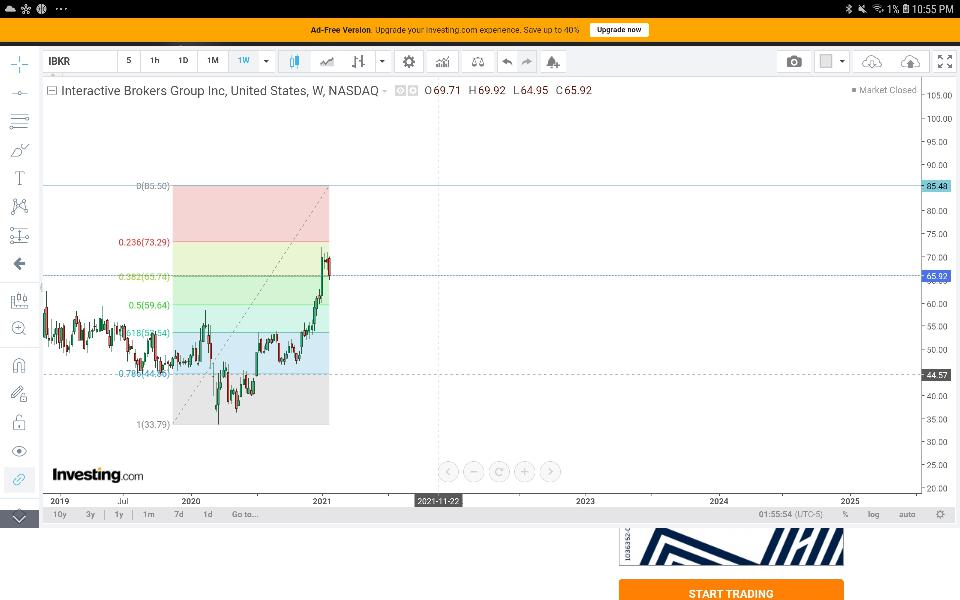Click the back arrow in the left toolbar

(x=20, y=264)
